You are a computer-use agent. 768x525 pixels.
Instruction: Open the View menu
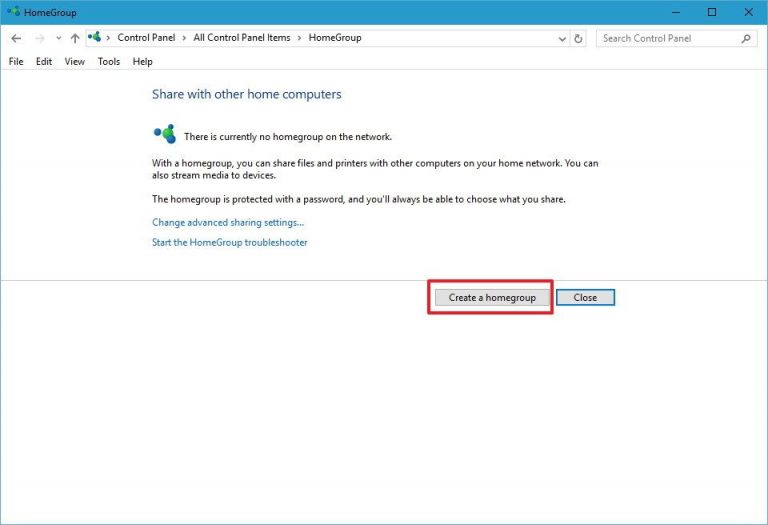click(x=75, y=61)
